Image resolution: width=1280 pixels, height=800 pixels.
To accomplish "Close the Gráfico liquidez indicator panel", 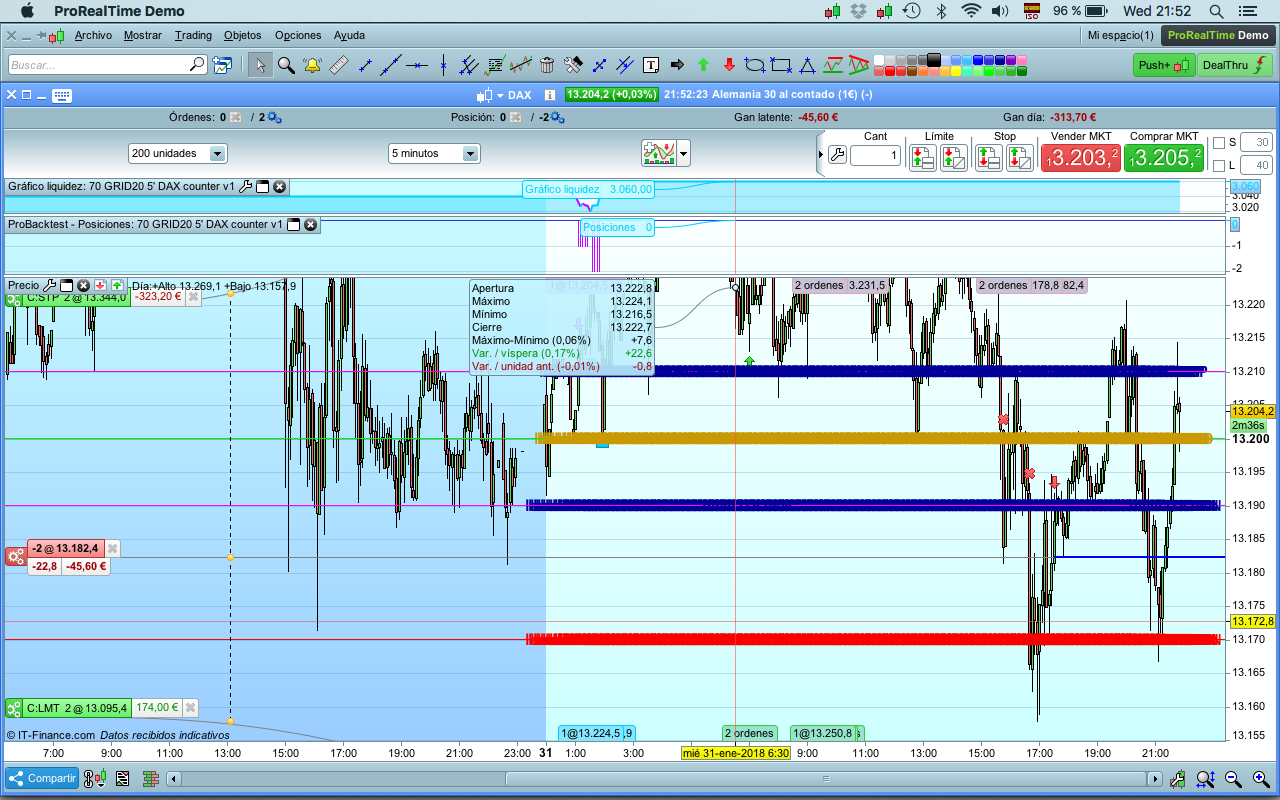I will click(280, 186).
